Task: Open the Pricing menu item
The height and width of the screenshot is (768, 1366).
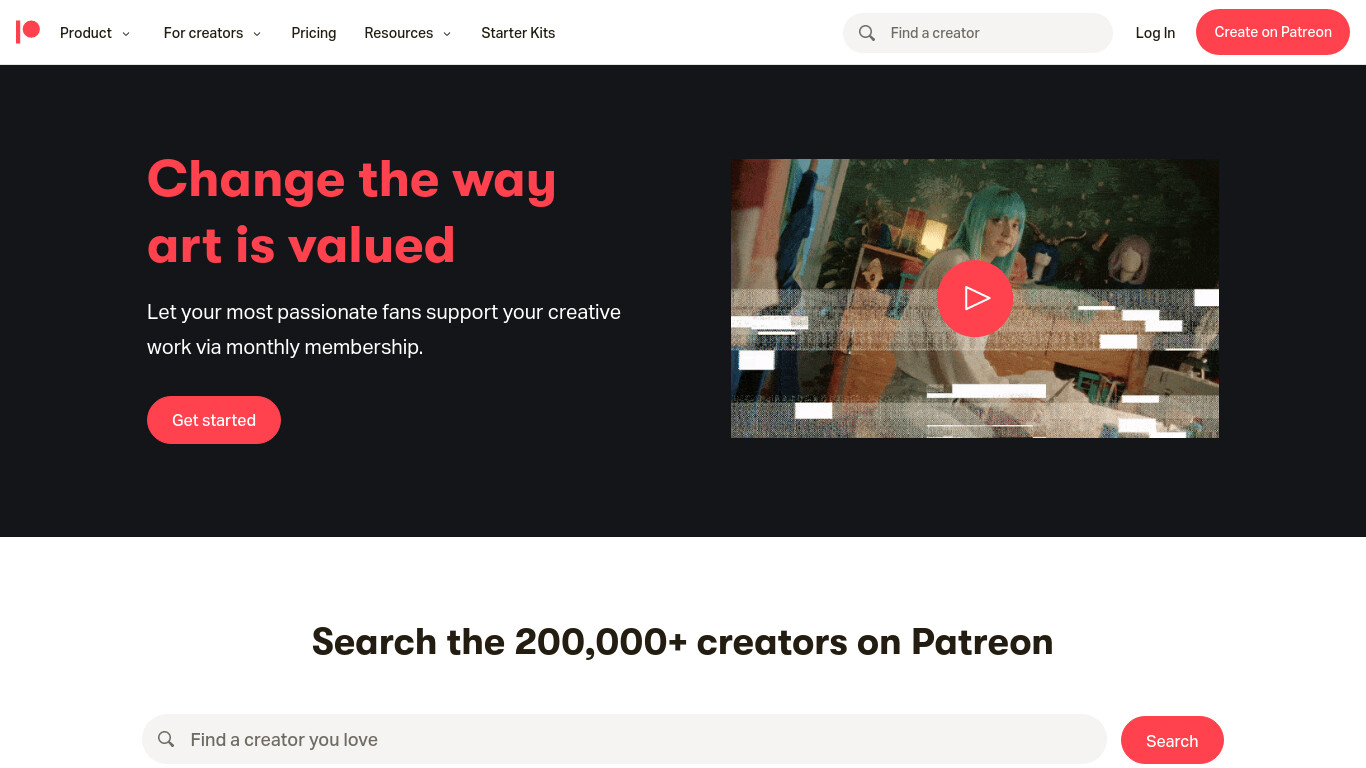Action: point(314,33)
